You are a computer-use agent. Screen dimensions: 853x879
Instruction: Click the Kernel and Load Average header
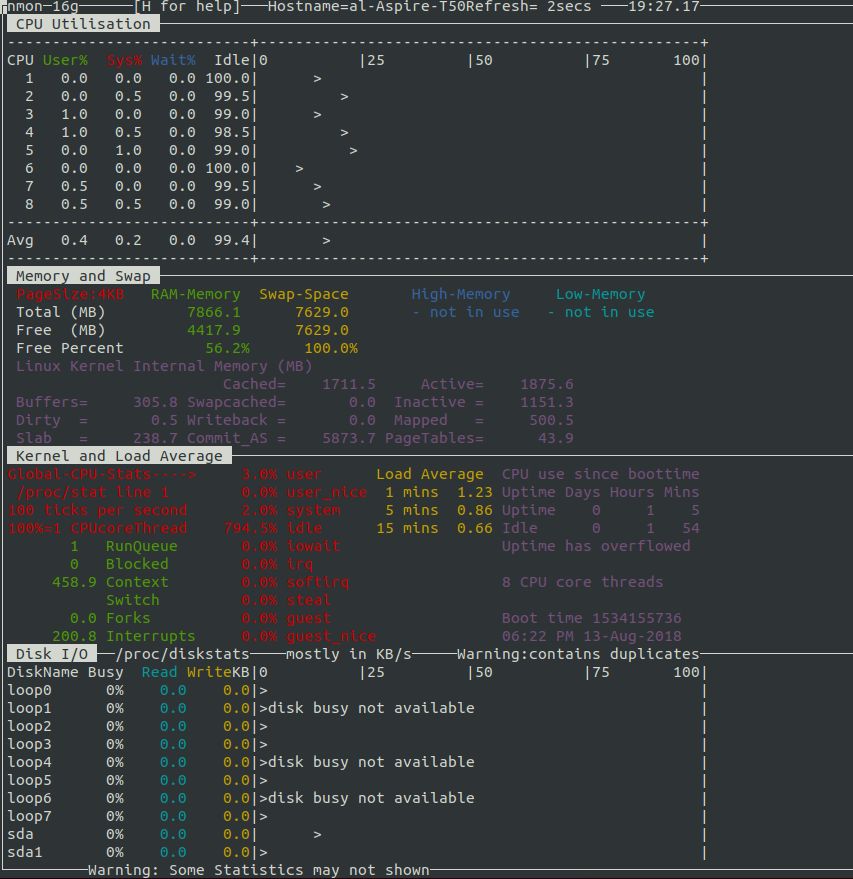click(x=119, y=456)
